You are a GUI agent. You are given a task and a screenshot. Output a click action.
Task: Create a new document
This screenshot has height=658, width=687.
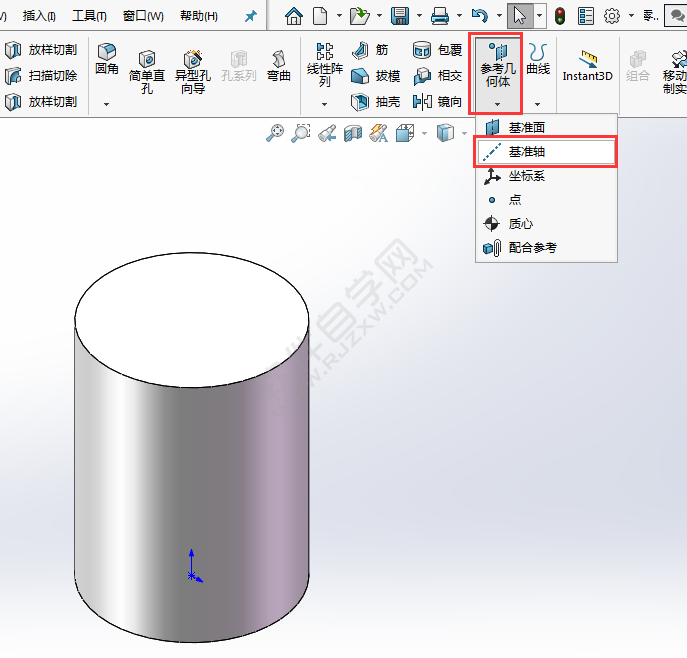[320, 16]
